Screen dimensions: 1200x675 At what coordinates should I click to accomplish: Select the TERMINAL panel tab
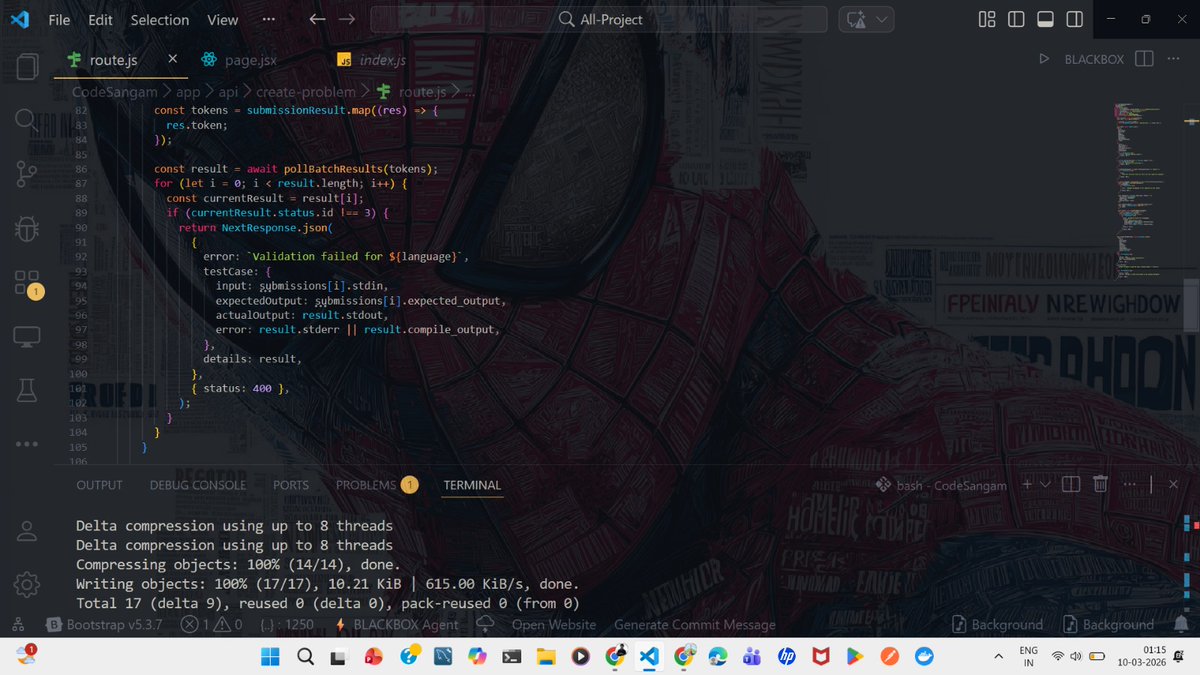tap(472, 485)
